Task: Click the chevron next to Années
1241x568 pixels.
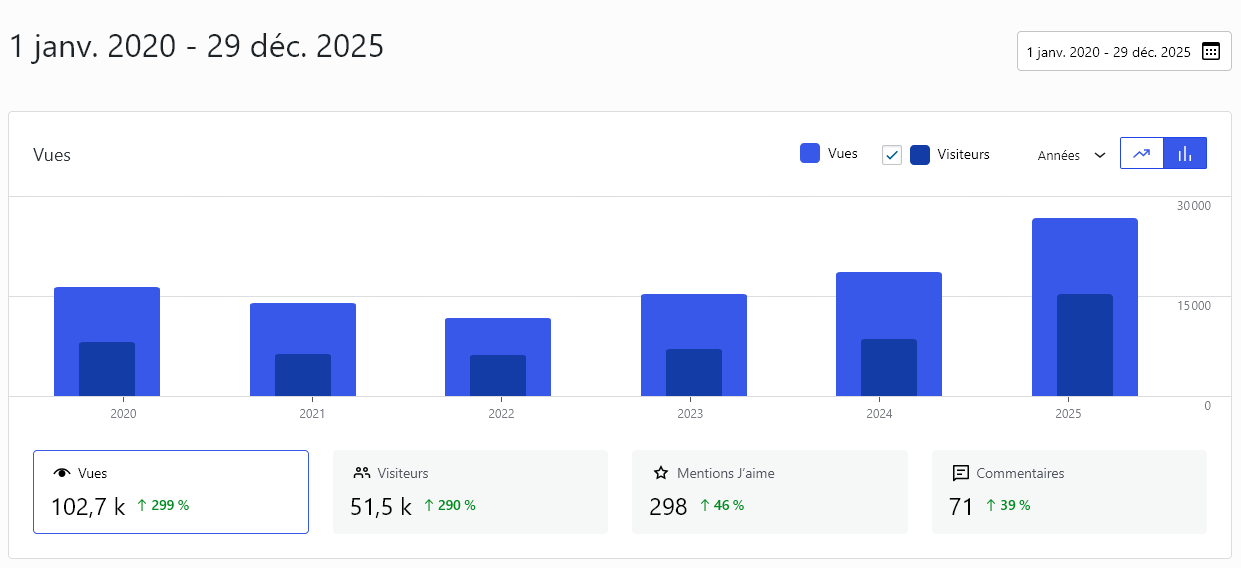Action: (x=1100, y=156)
